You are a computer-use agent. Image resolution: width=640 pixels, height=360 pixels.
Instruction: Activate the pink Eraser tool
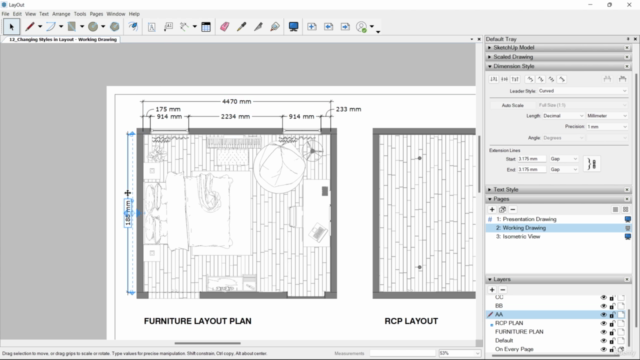(x=224, y=27)
